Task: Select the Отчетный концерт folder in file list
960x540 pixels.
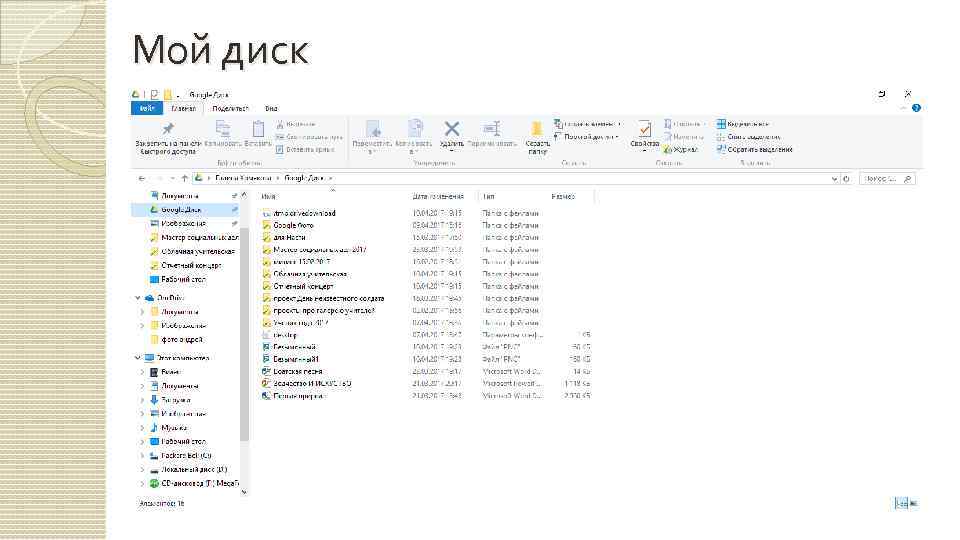Action: coord(298,287)
